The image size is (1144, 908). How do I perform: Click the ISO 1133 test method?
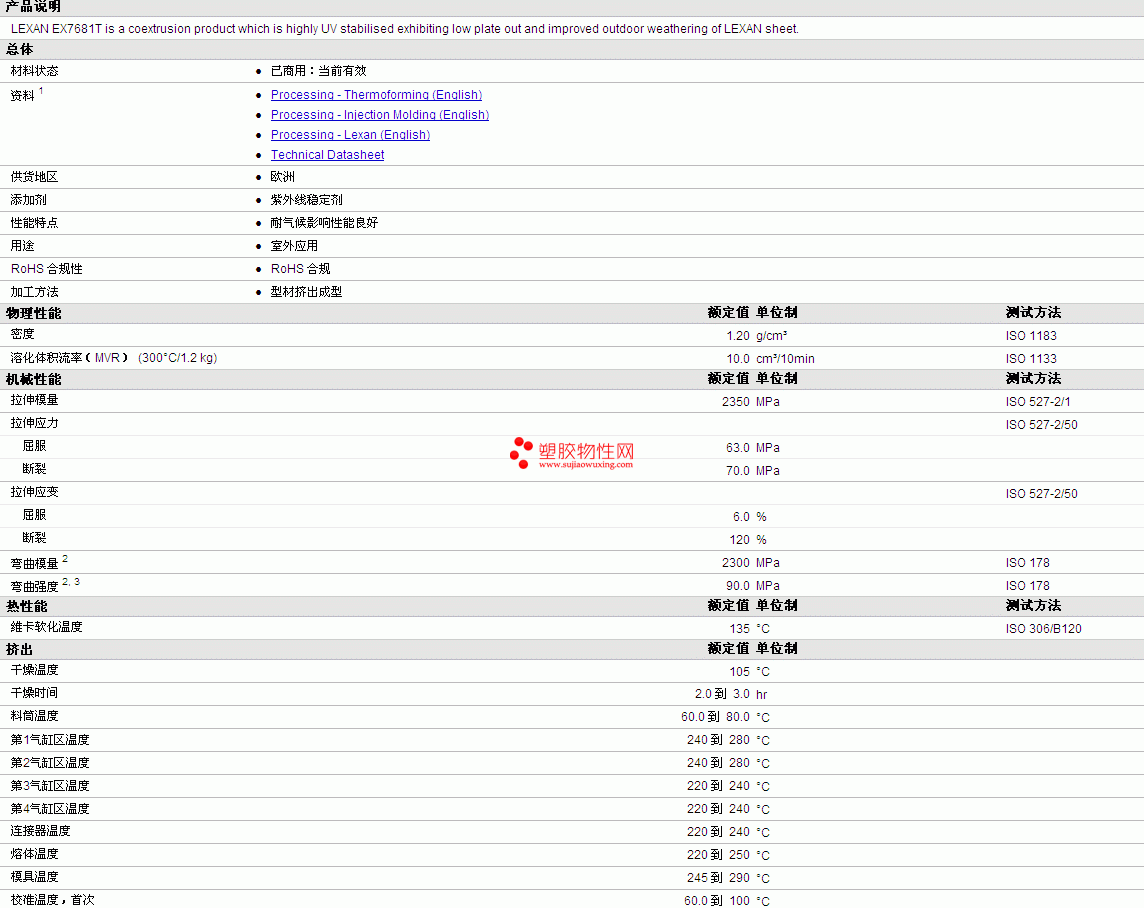(x=1031, y=358)
